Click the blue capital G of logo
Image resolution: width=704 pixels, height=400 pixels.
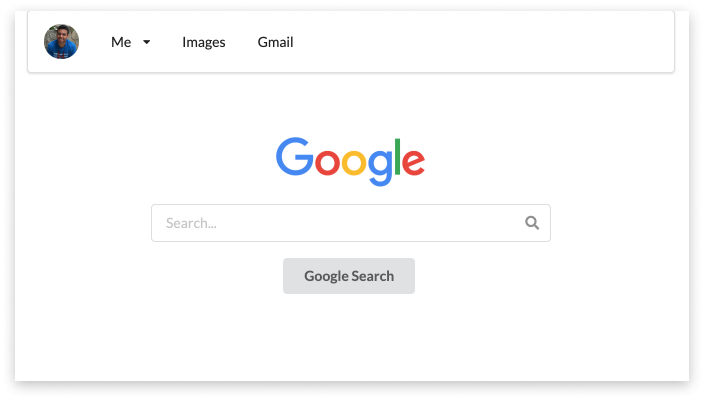coord(295,156)
